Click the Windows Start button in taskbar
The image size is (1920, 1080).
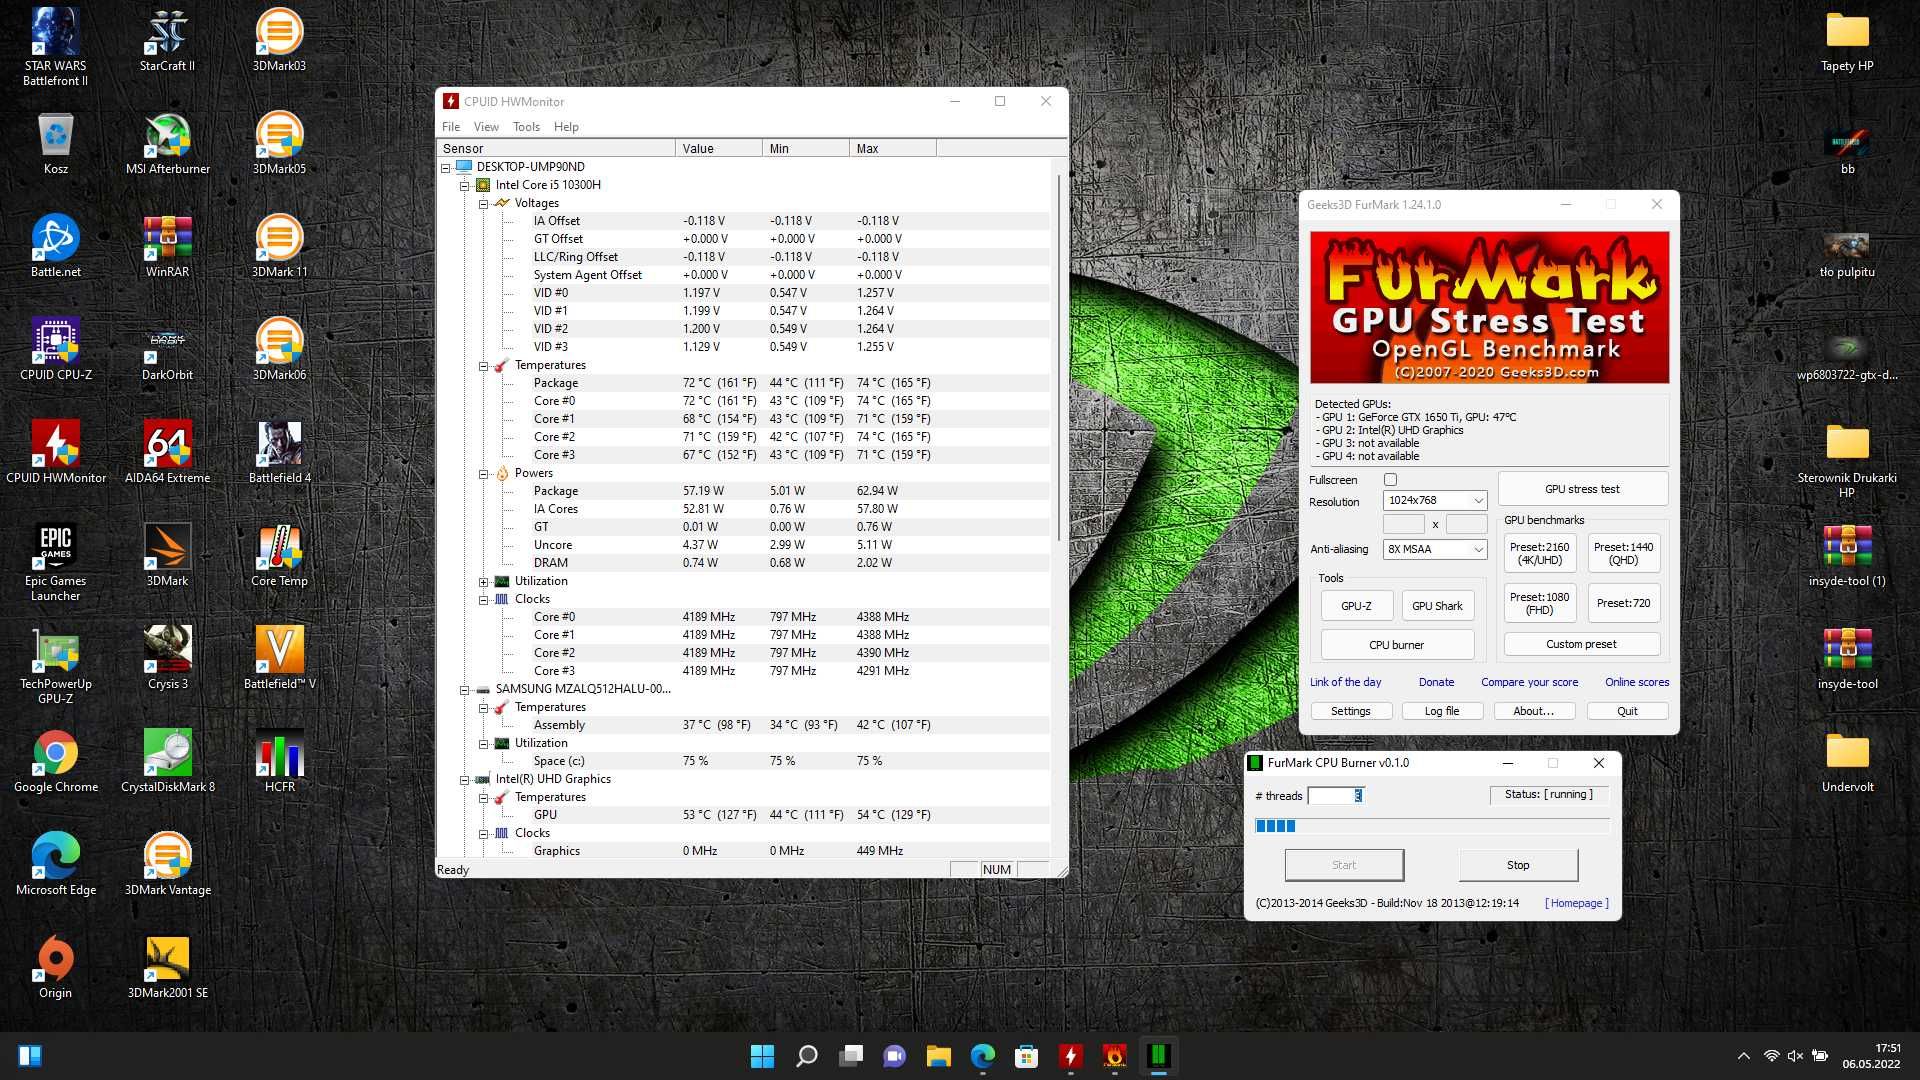tap(762, 1056)
